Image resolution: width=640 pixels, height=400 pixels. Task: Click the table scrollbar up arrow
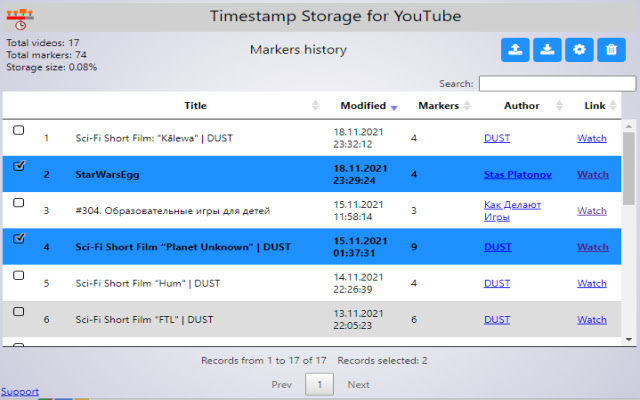click(x=629, y=127)
